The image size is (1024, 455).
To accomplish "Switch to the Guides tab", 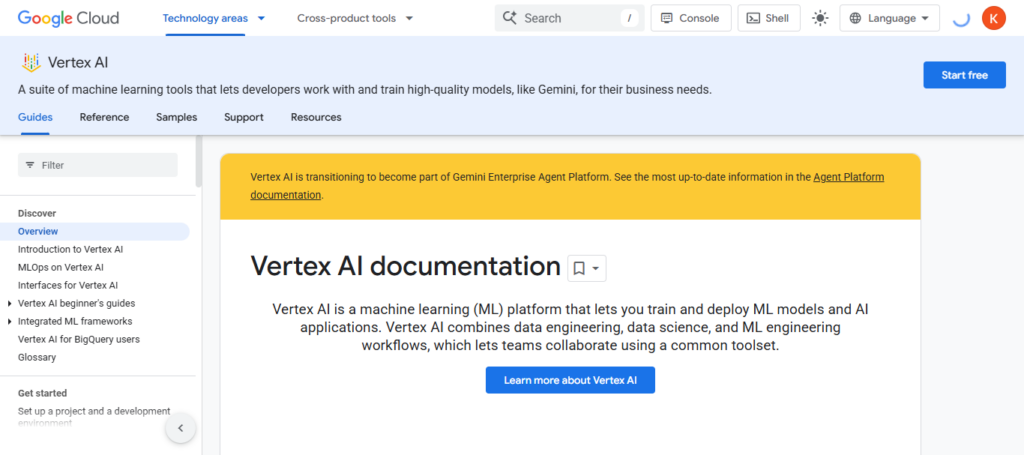I will click(x=35, y=118).
